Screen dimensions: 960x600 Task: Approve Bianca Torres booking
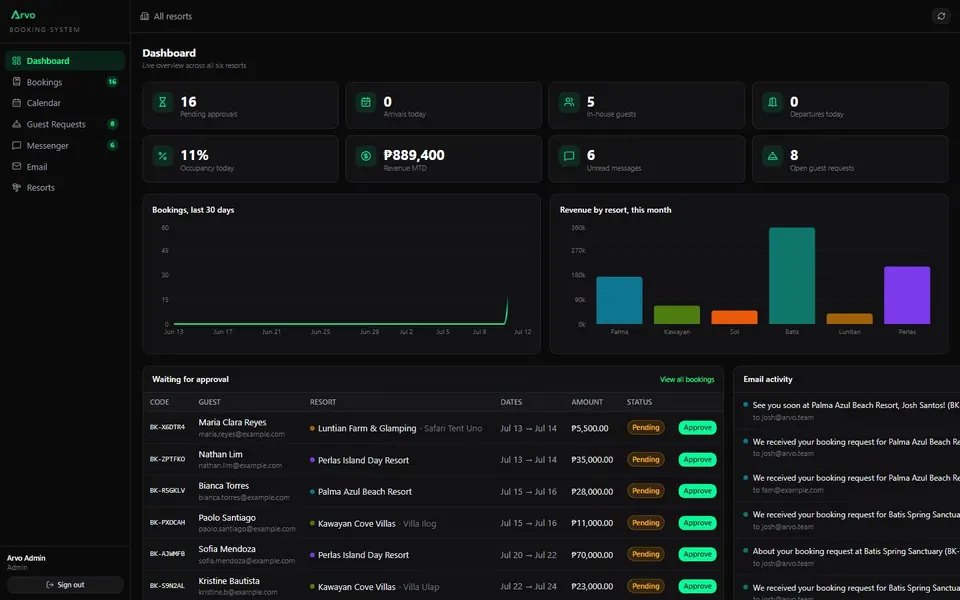tap(697, 490)
